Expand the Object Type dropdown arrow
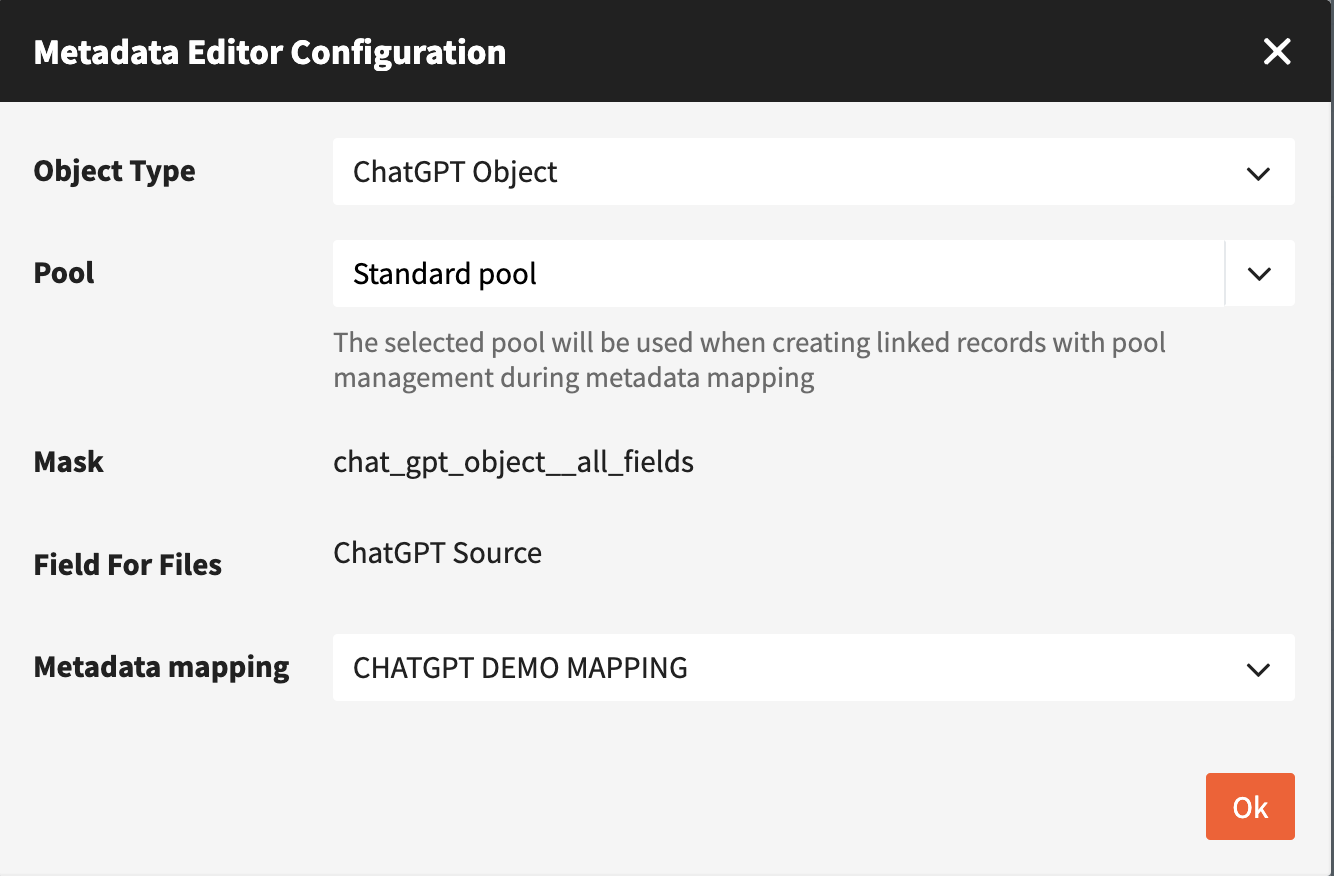Image resolution: width=1334 pixels, height=876 pixels. point(1258,173)
